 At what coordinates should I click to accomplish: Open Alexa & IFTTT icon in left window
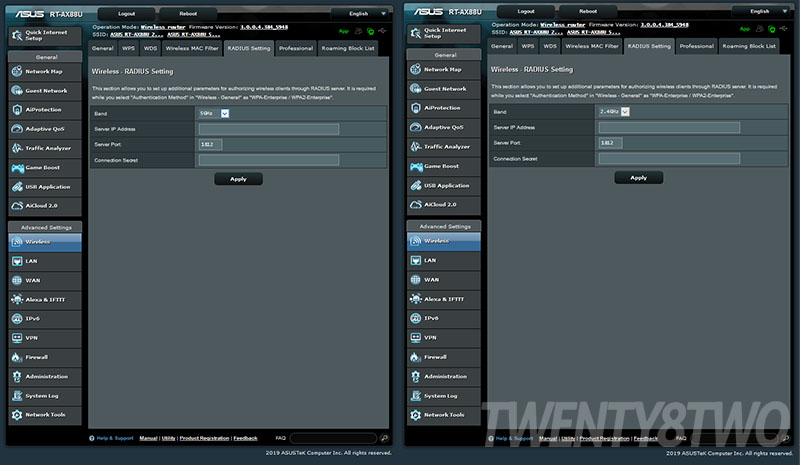17,300
